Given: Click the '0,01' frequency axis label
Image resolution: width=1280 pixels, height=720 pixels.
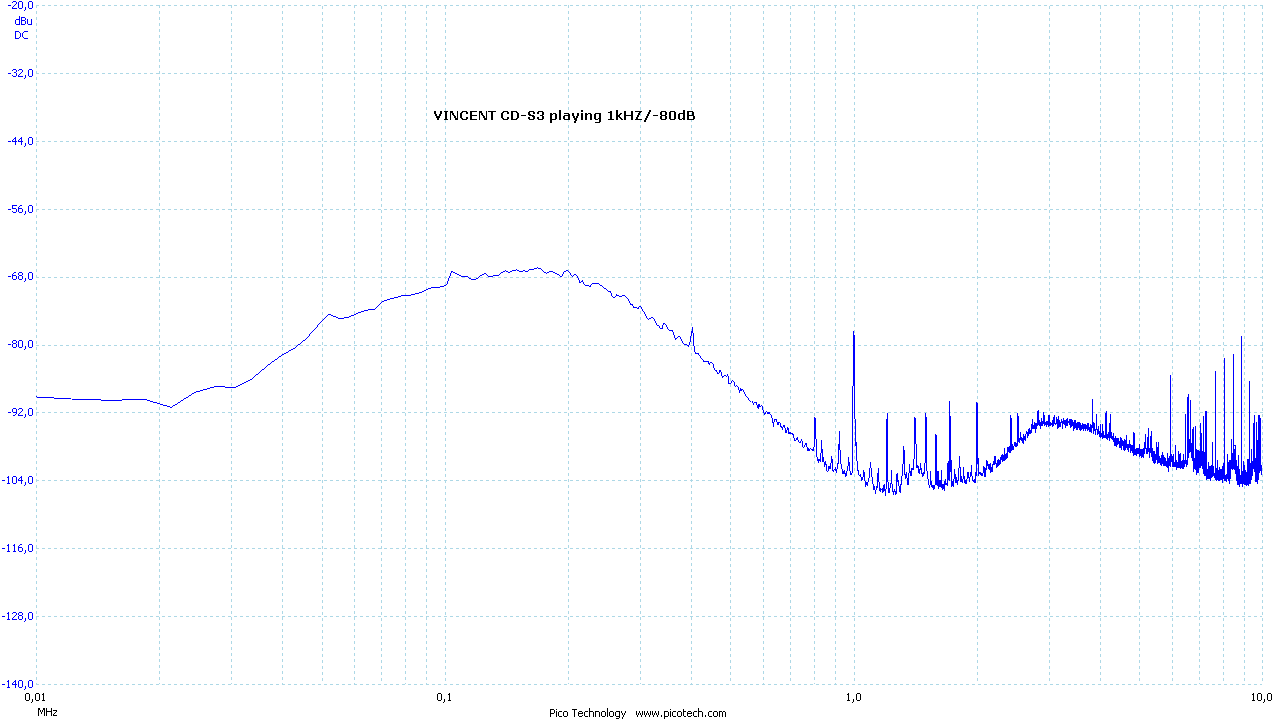Looking at the screenshot, I should [35, 696].
